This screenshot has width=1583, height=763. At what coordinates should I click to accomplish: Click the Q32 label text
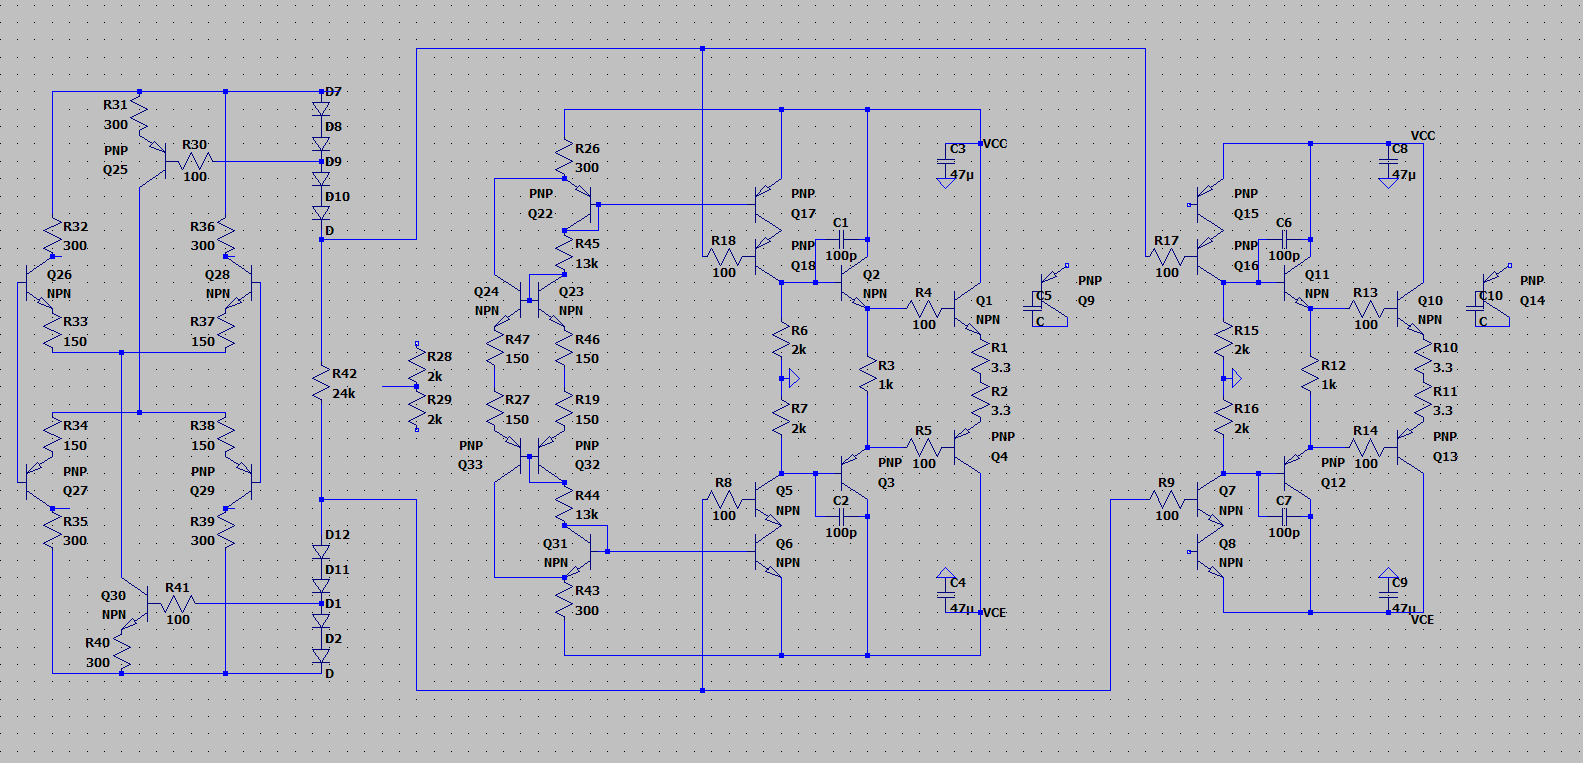pos(587,464)
